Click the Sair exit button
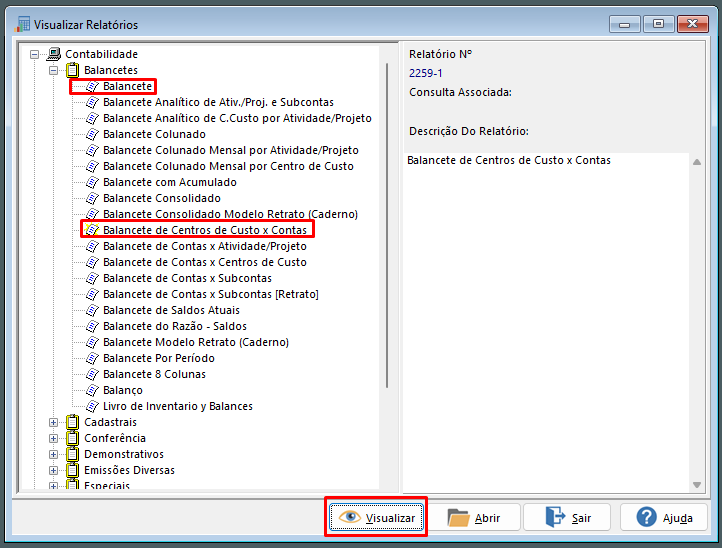The height and width of the screenshot is (548, 722). coord(568,518)
